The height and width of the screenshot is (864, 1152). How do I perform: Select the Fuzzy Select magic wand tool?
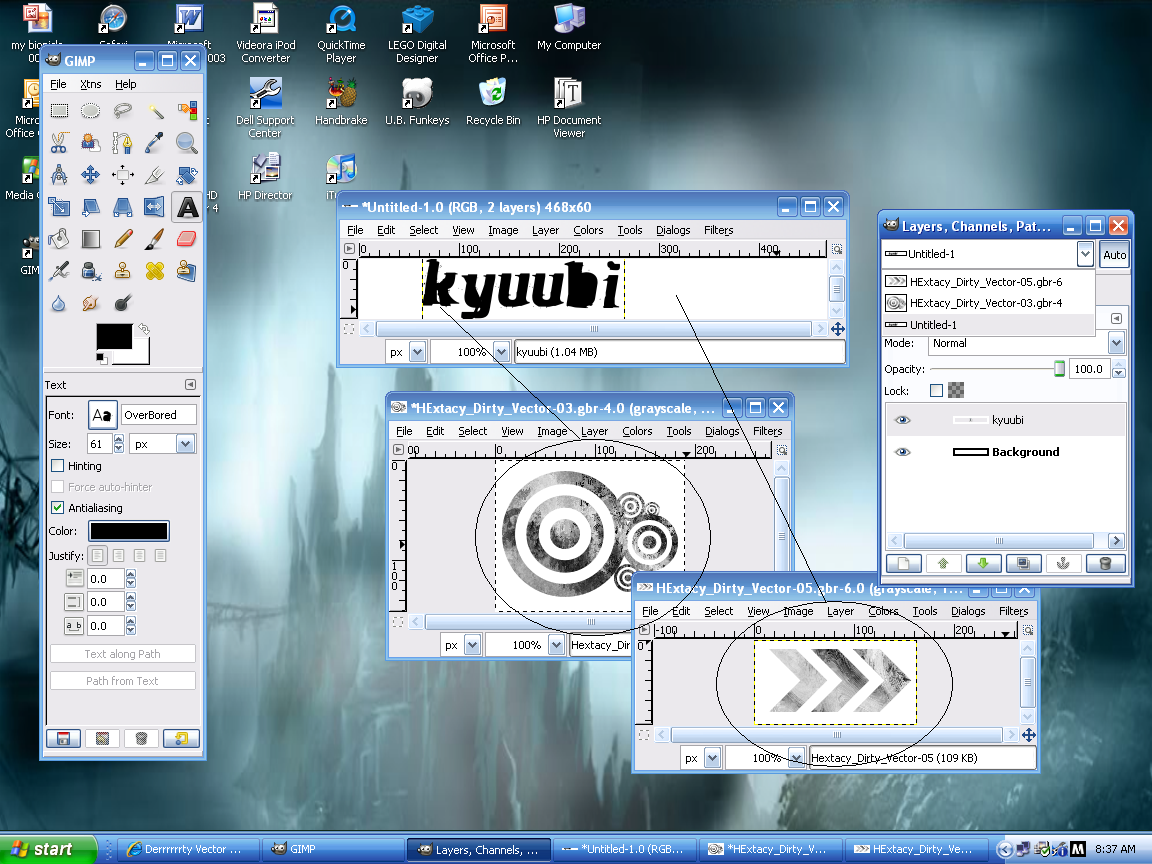click(x=155, y=111)
